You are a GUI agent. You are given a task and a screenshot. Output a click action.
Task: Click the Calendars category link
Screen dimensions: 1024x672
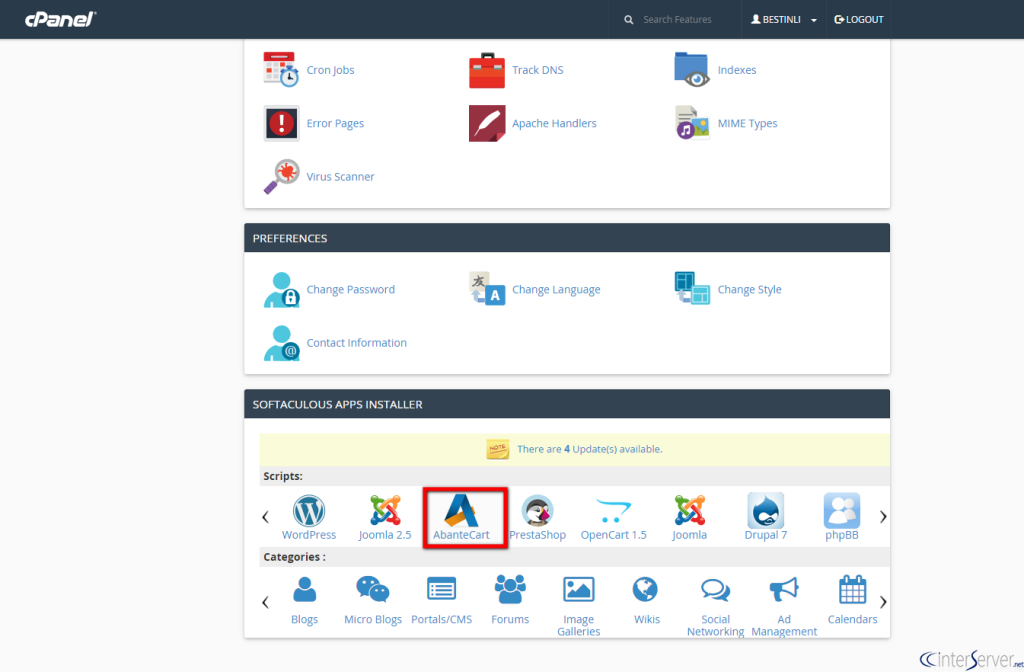852,619
